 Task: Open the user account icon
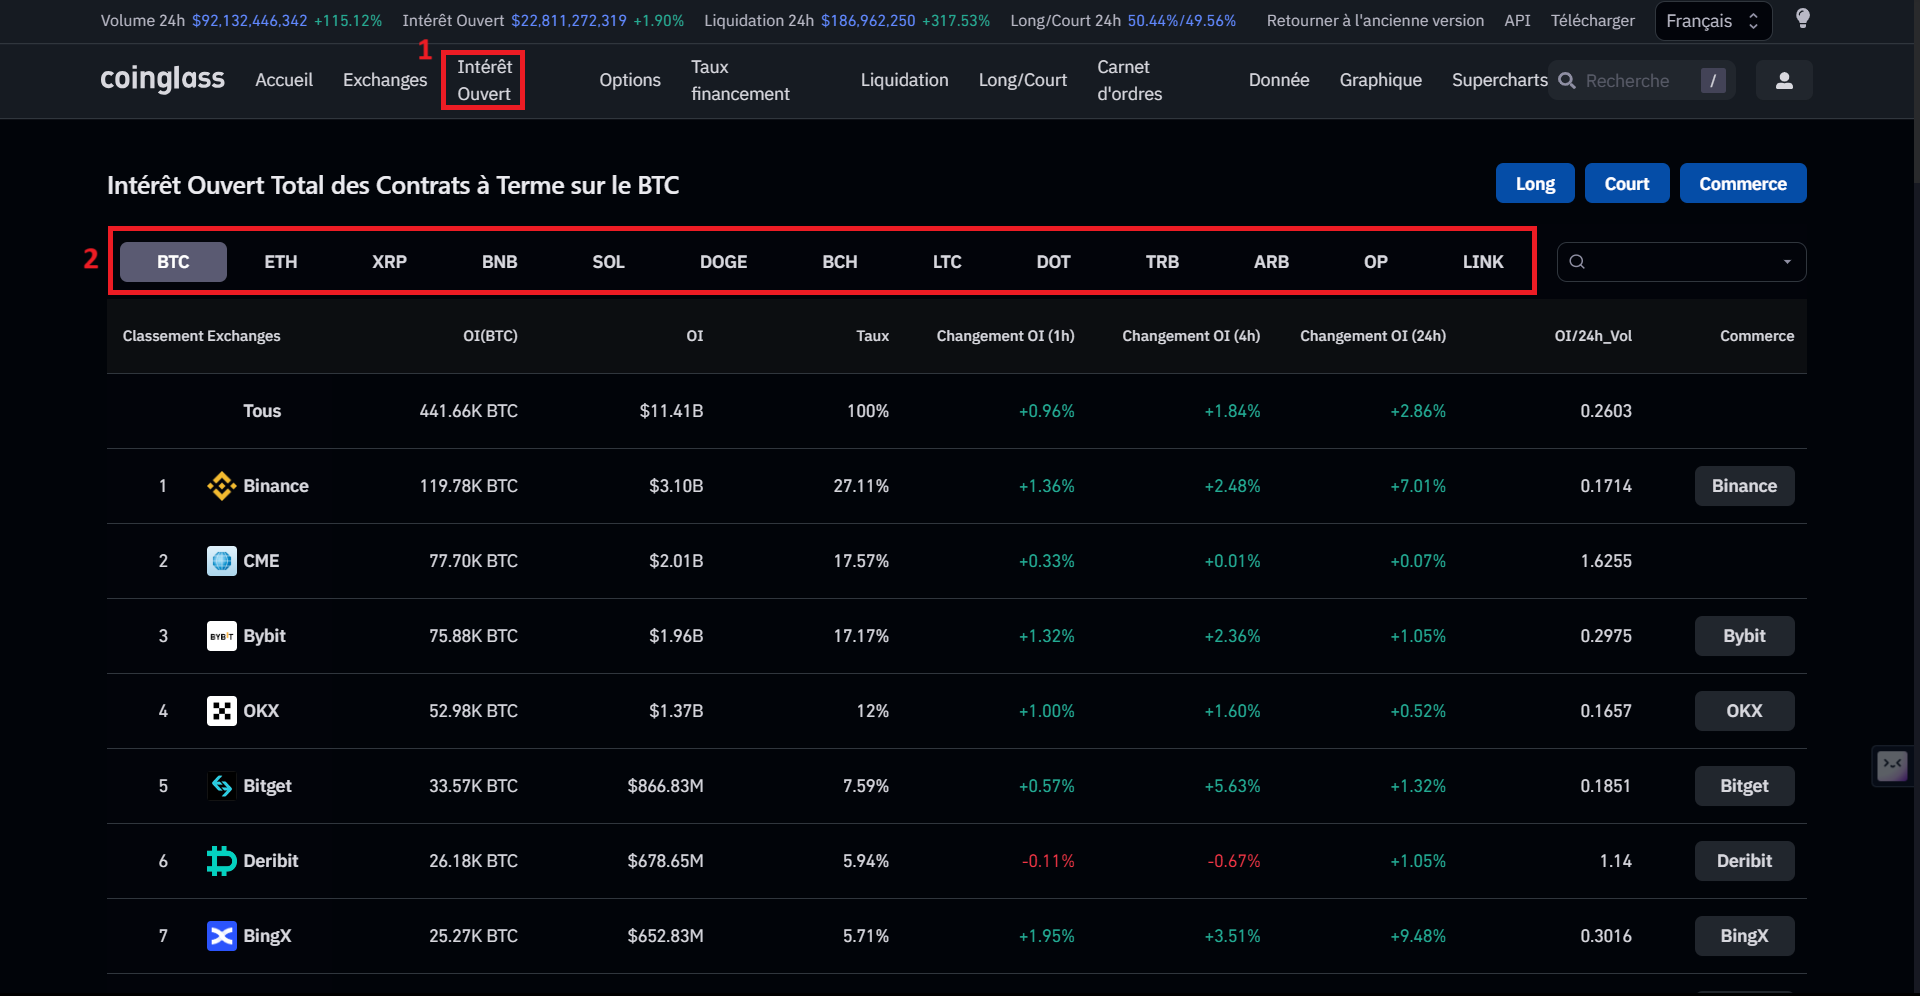coord(1784,80)
